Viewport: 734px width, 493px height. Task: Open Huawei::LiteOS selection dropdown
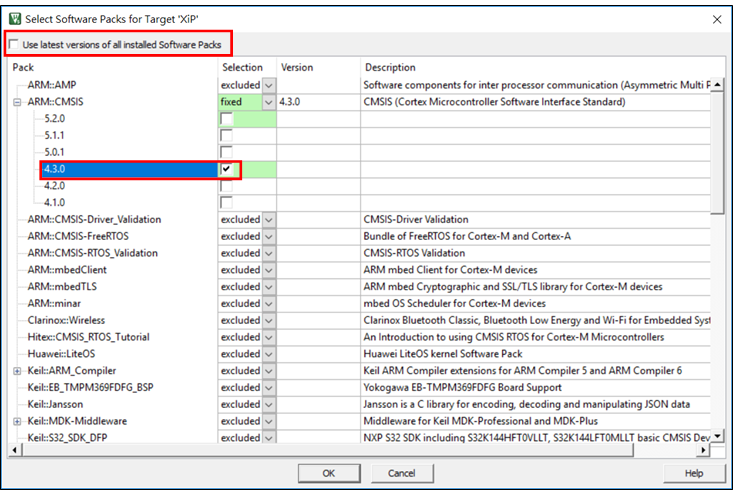269,354
